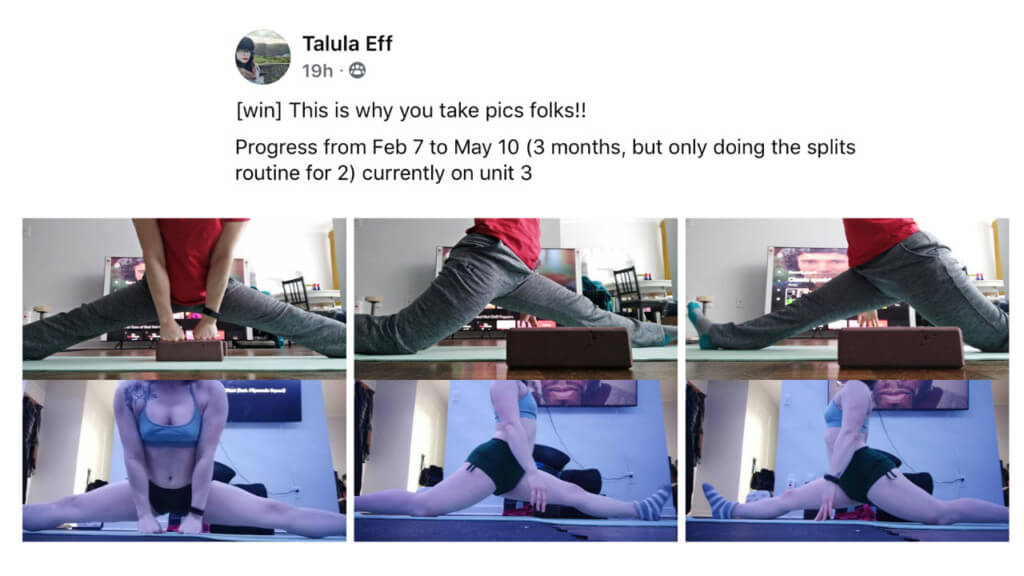Open the bottom-right split progress photo
The image size is (1024, 576).
tap(847, 461)
